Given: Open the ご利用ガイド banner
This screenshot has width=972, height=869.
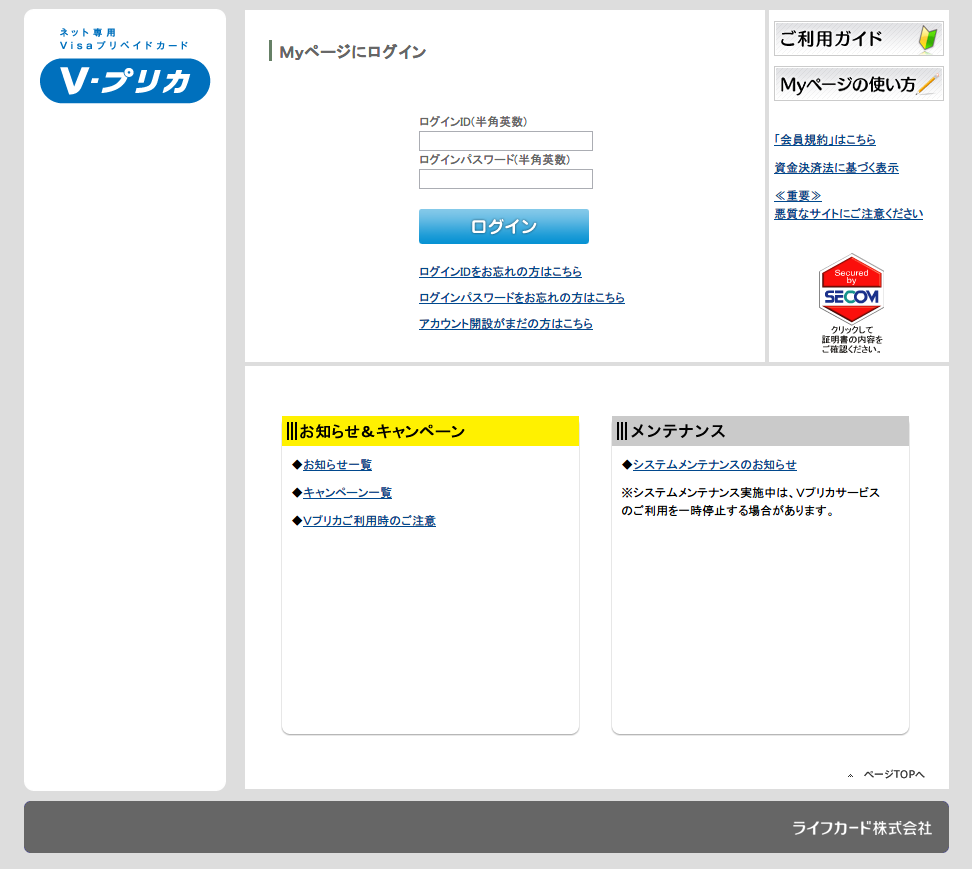Looking at the screenshot, I should [858, 39].
